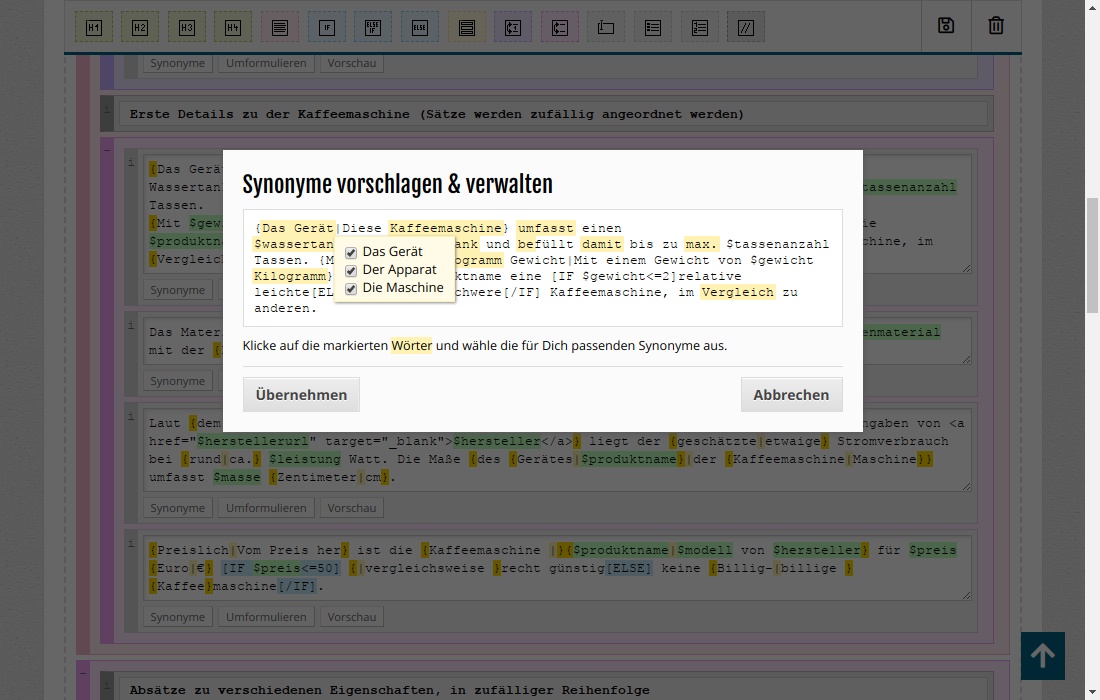Image resolution: width=1100 pixels, height=700 pixels.
Task: Insert the ELSE IF block icon
Action: (x=373, y=28)
